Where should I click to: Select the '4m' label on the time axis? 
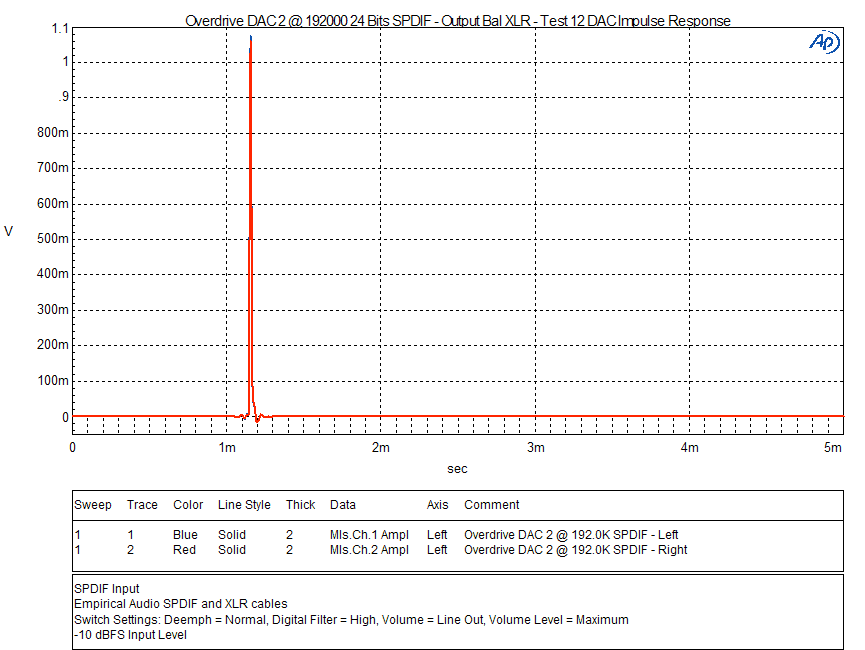[x=690, y=447]
